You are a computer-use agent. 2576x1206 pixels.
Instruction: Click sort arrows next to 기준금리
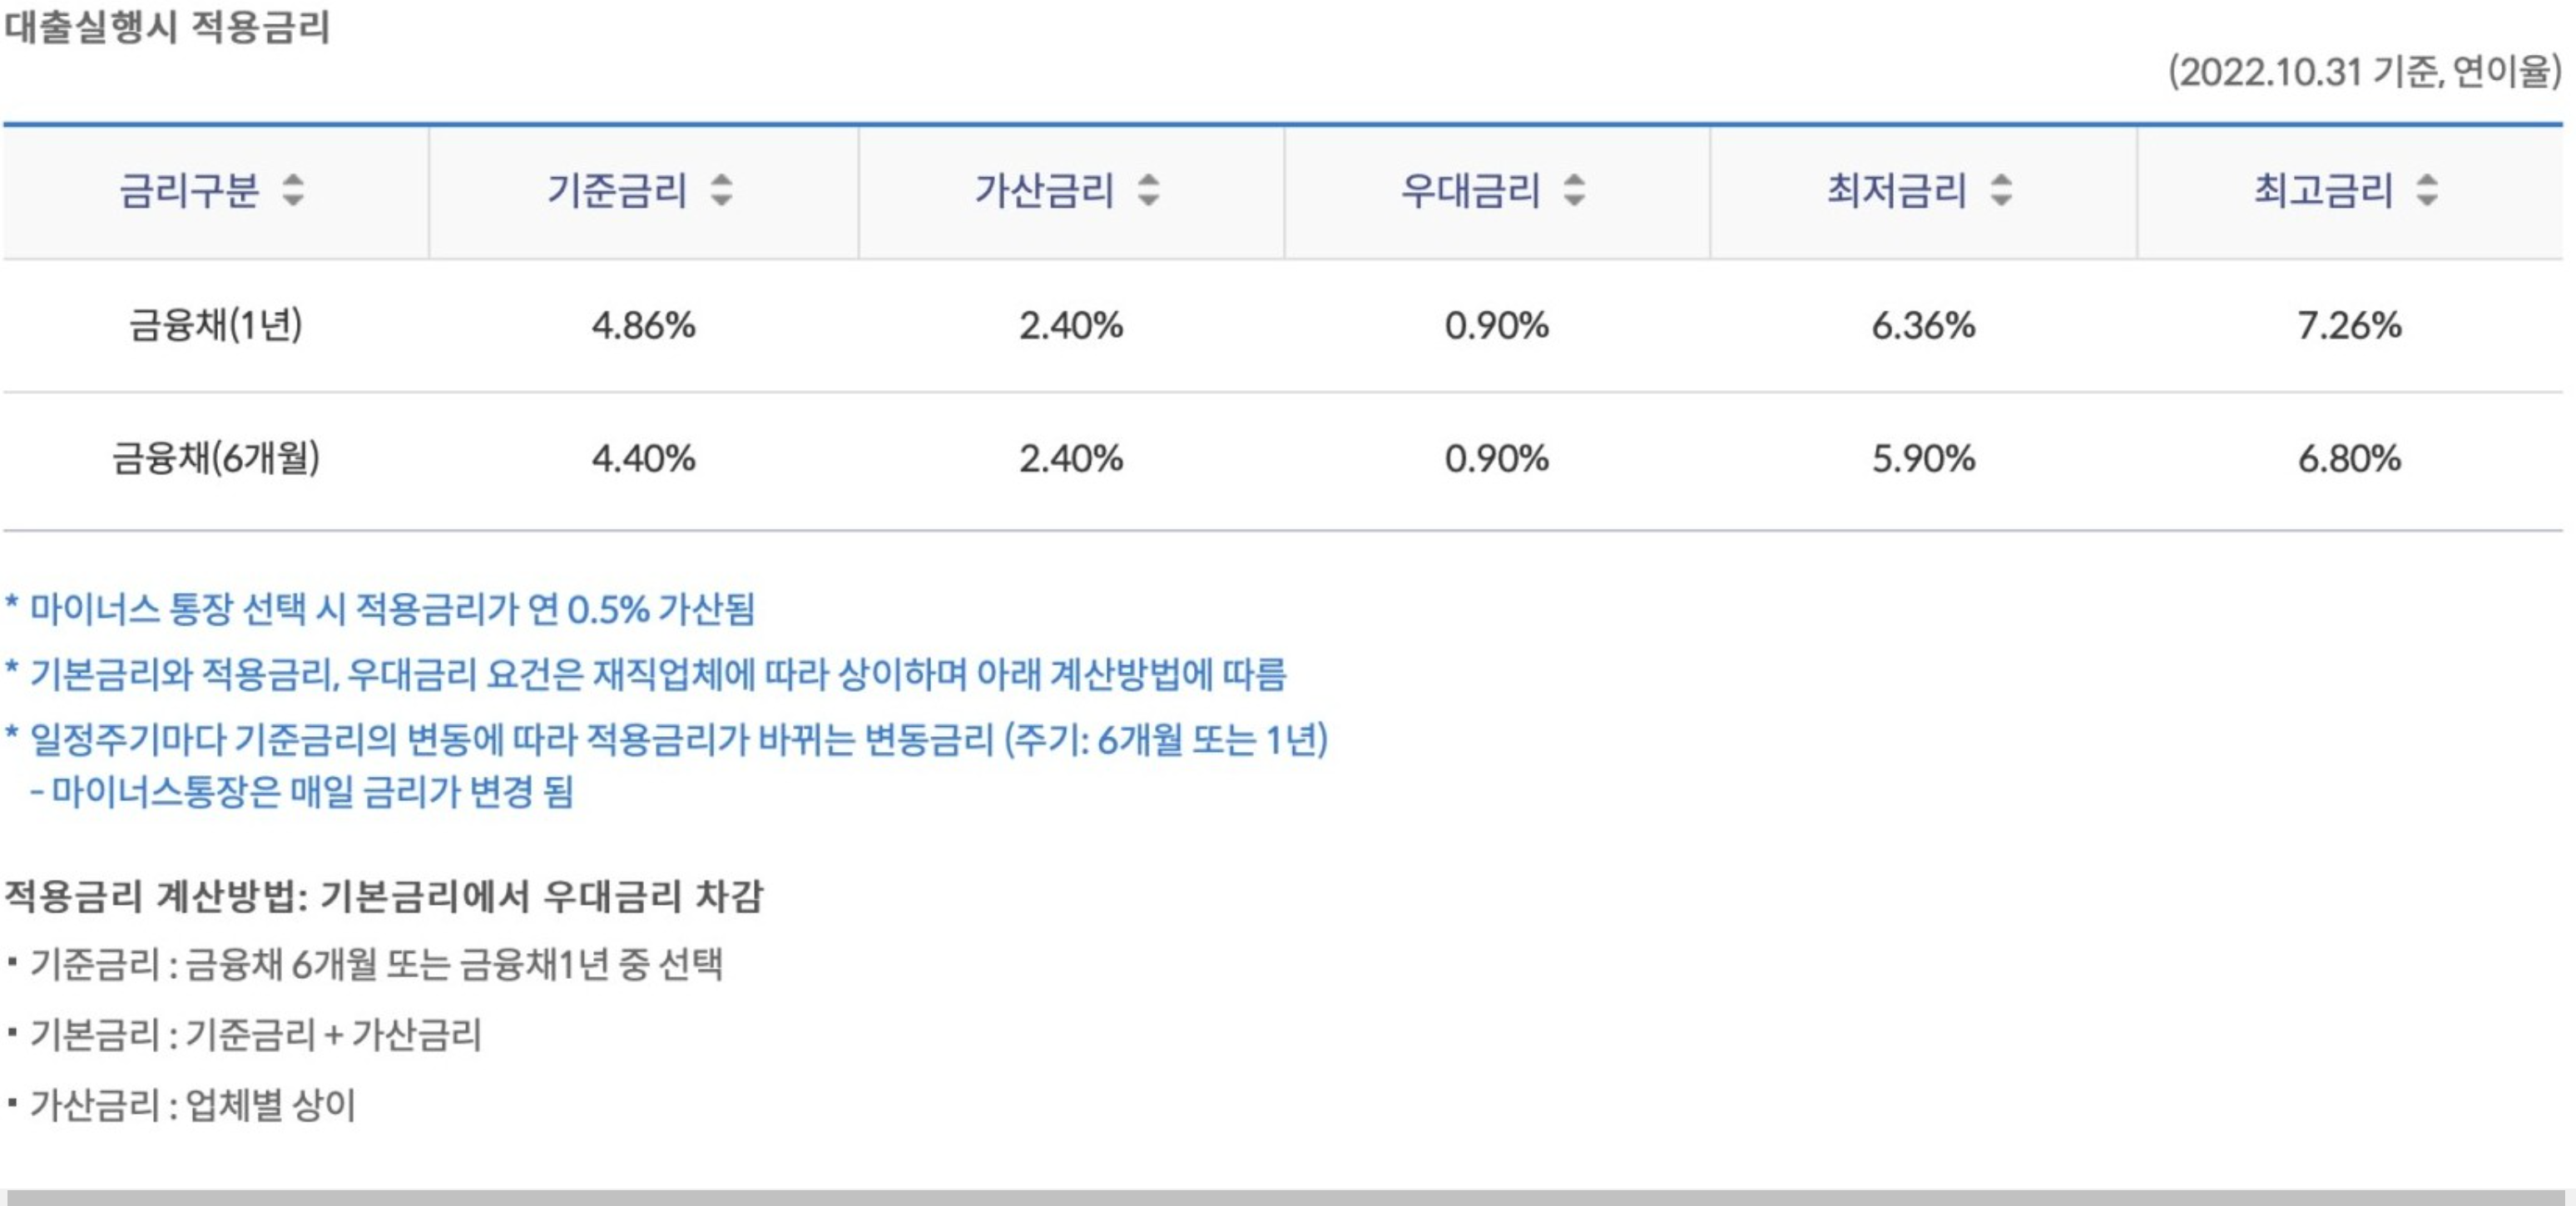point(721,190)
